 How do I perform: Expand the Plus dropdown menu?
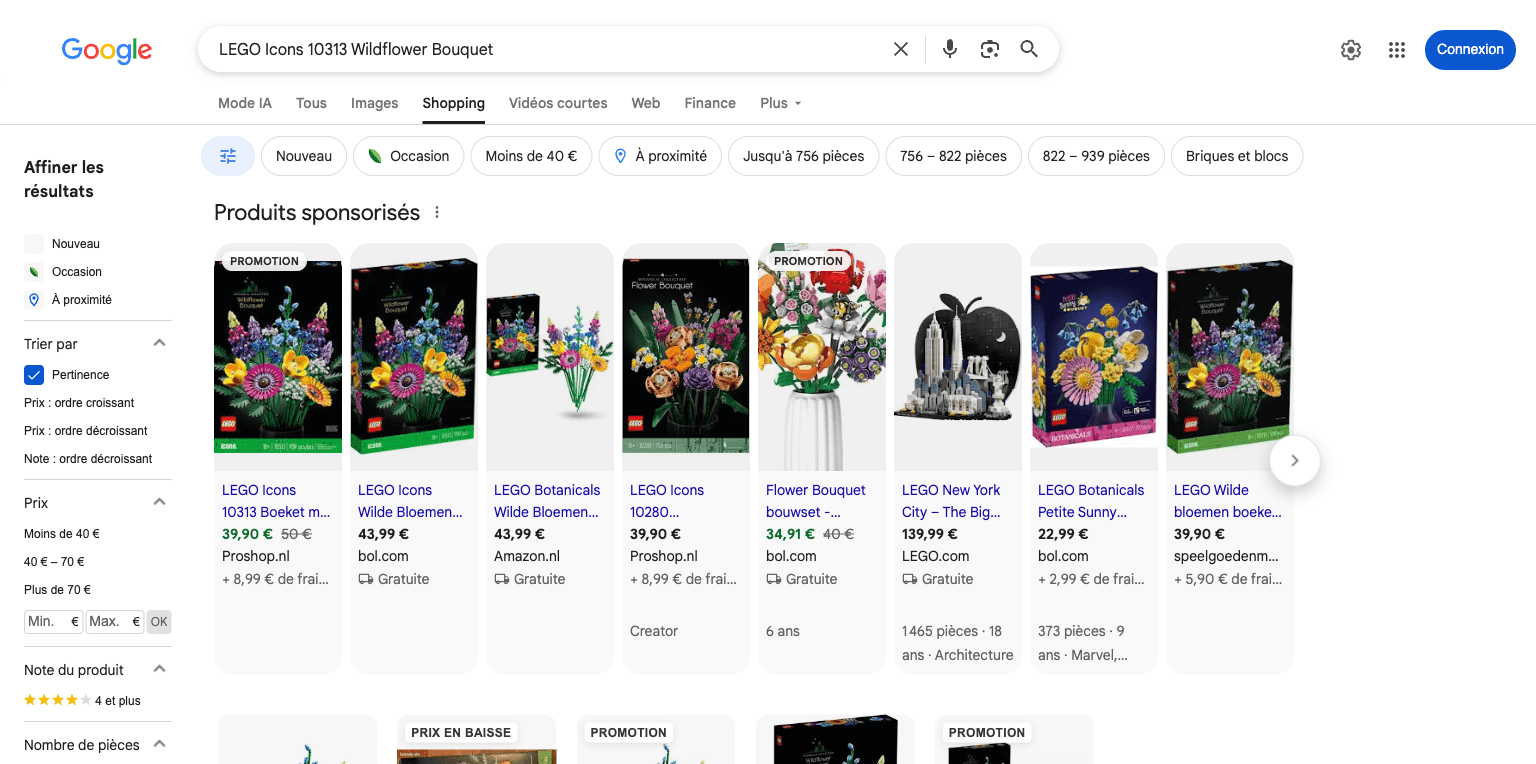pyautogui.click(x=781, y=103)
